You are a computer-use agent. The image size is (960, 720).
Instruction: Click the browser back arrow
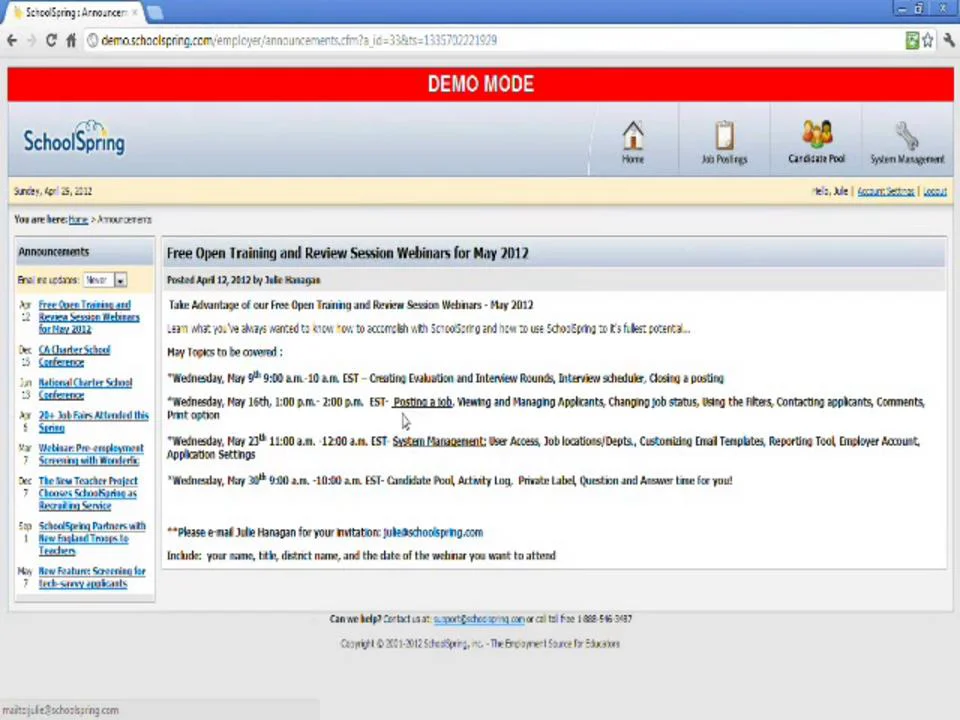tap(12, 40)
